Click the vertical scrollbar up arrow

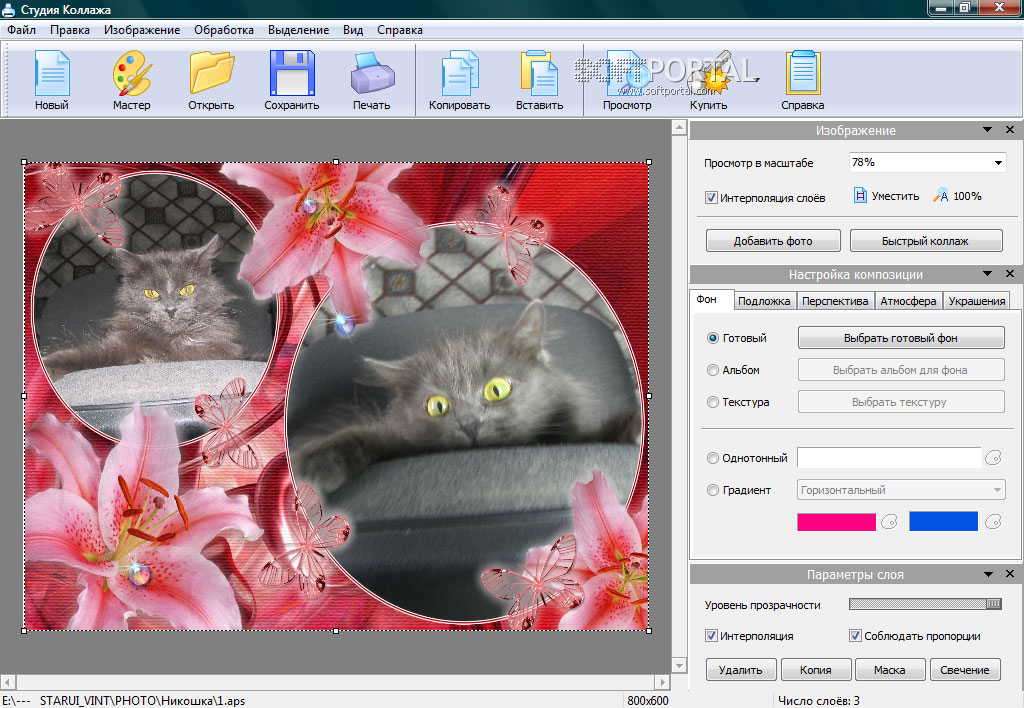coord(679,127)
